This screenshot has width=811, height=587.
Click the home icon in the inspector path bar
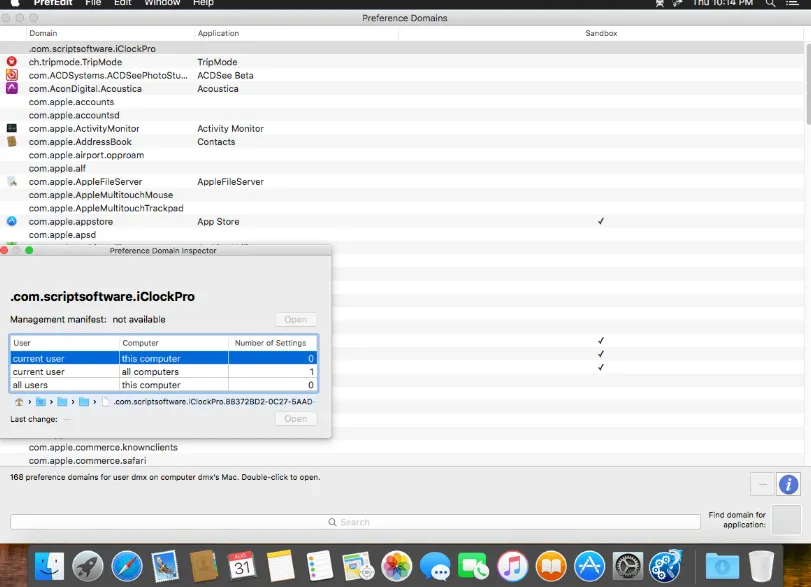click(19, 402)
